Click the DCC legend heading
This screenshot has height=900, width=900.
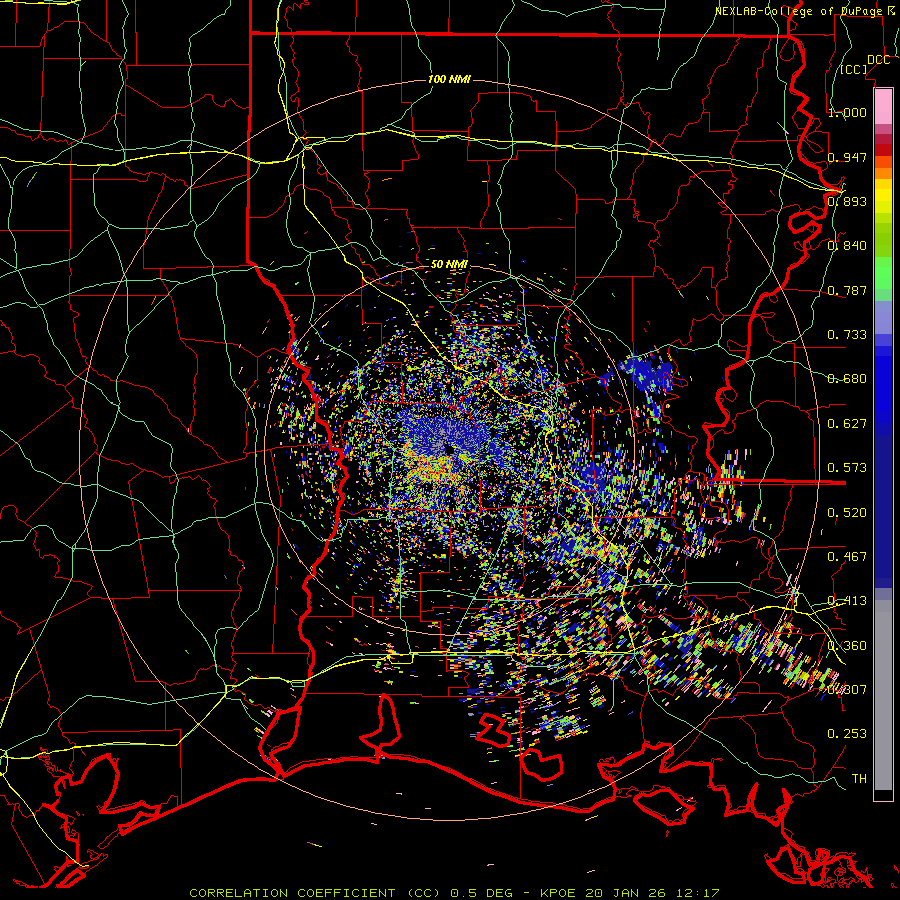click(878, 60)
